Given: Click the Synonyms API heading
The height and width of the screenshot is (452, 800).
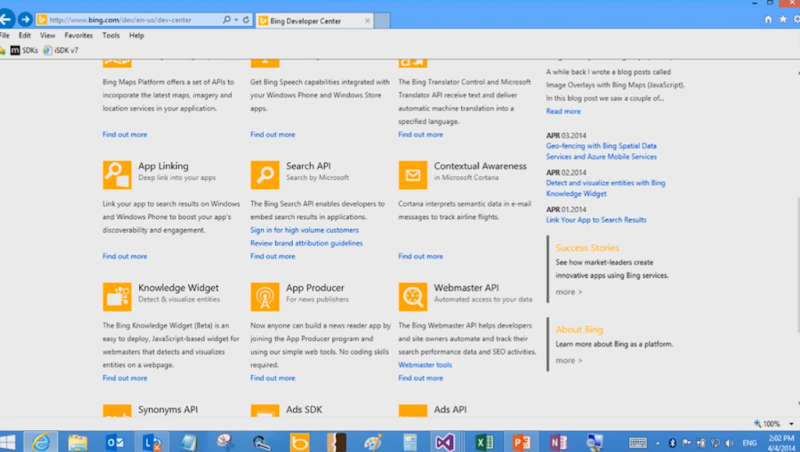Looking at the screenshot, I should click(x=168, y=409).
